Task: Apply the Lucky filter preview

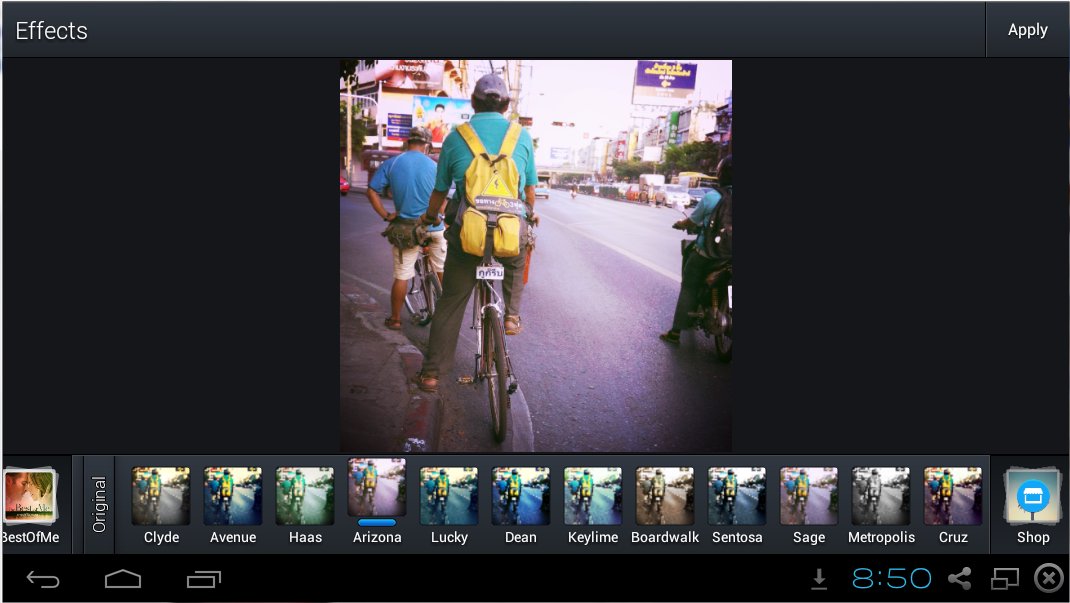Action: (x=449, y=505)
